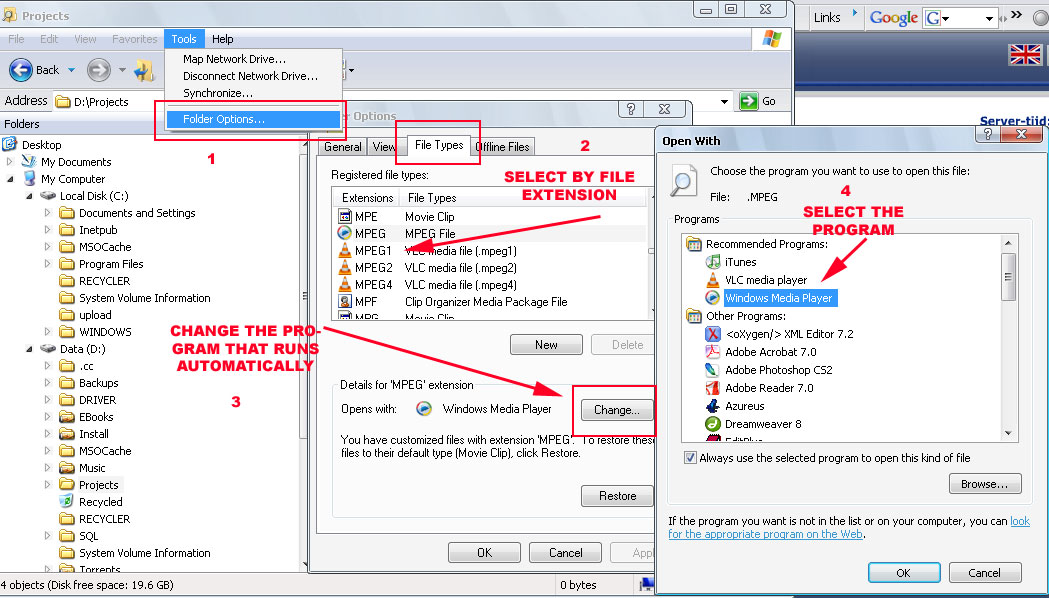The height and width of the screenshot is (598, 1049).
Task: Open the Help menu
Action: [222, 39]
